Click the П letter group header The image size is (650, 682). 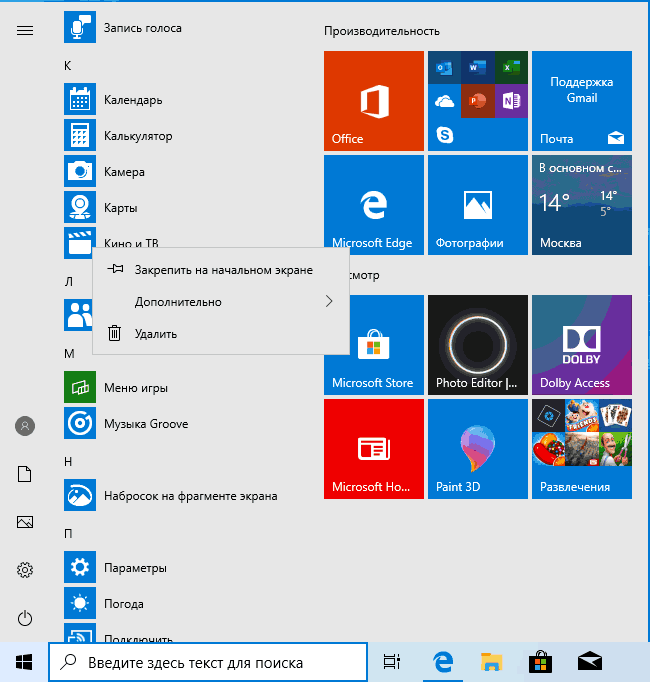(x=68, y=533)
